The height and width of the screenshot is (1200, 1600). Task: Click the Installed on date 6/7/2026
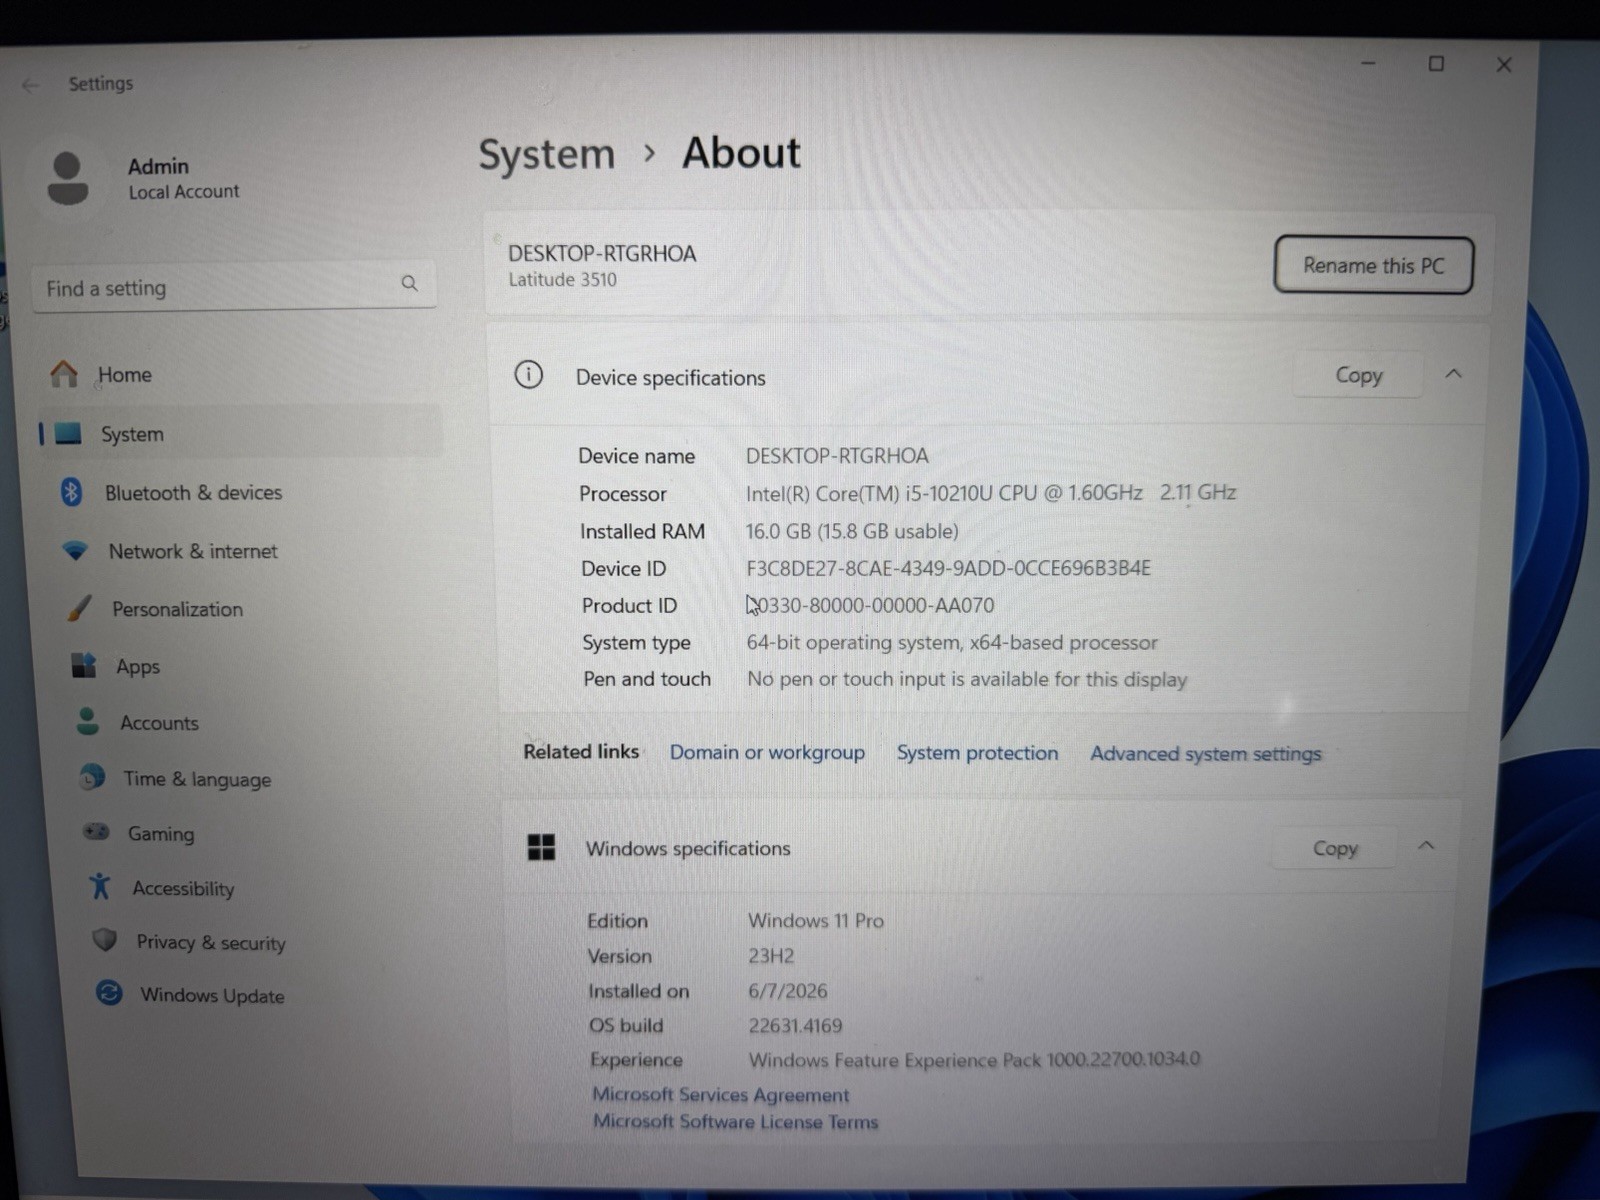pyautogui.click(x=788, y=990)
